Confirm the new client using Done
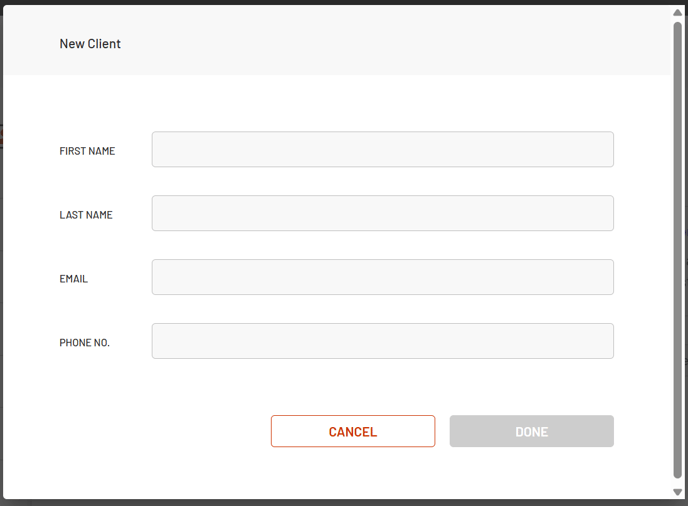The image size is (688, 506). pos(531,431)
